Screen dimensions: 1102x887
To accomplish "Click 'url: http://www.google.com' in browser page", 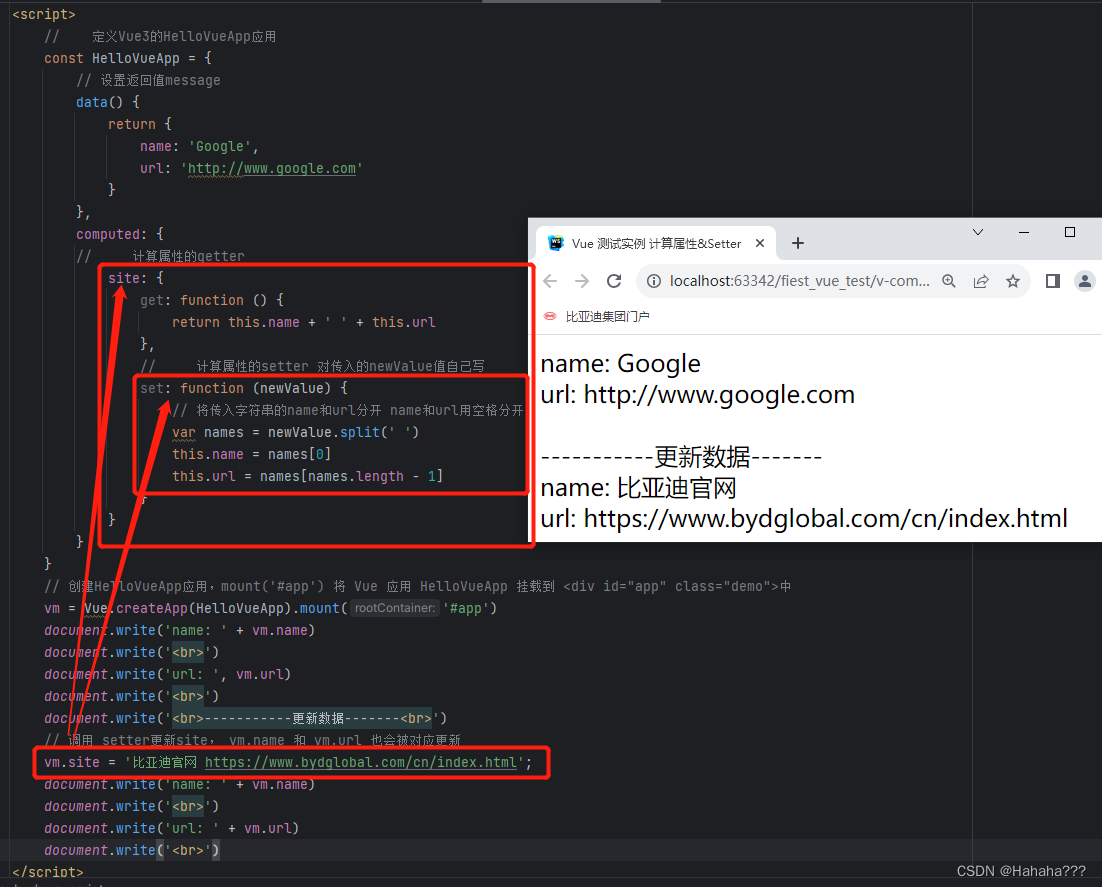I will [x=697, y=394].
